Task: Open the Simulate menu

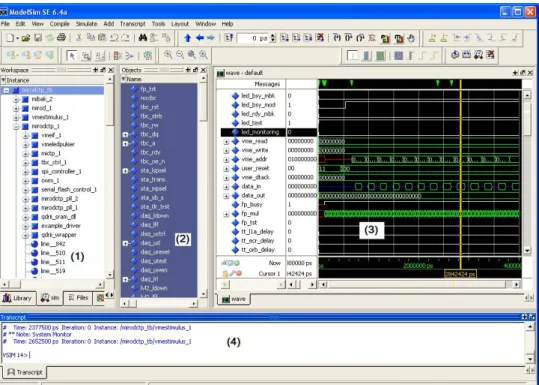Action: tap(86, 24)
